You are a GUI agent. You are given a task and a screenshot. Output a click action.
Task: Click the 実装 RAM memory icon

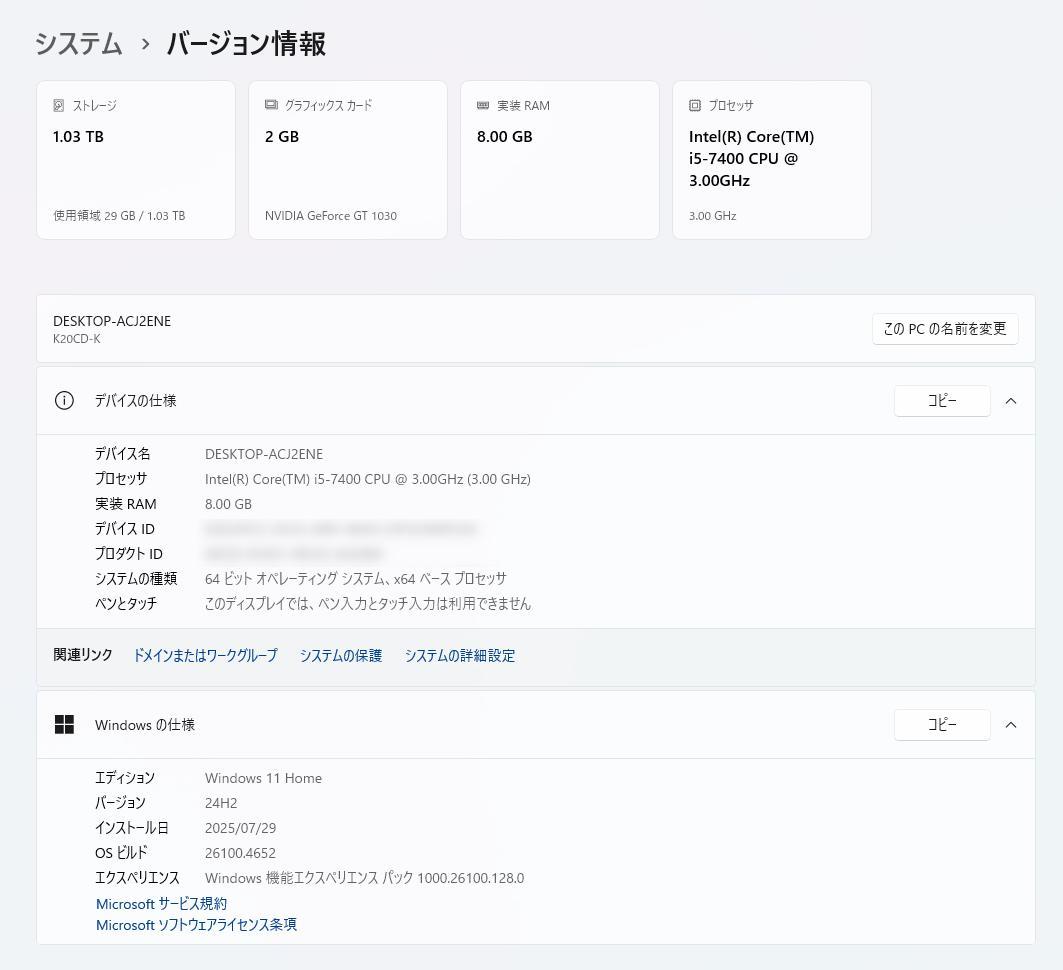pyautogui.click(x=485, y=105)
